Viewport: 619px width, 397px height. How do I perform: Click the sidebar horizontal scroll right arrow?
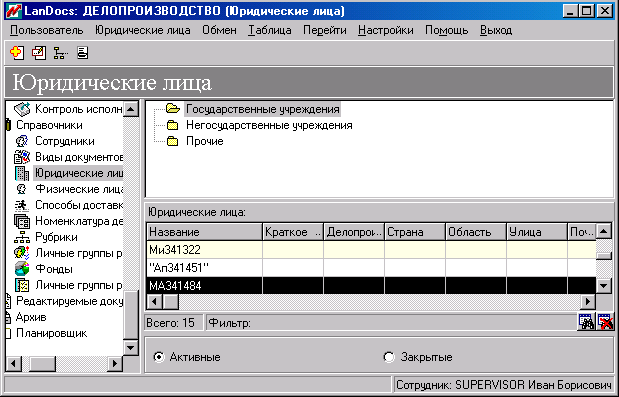click(x=115, y=363)
